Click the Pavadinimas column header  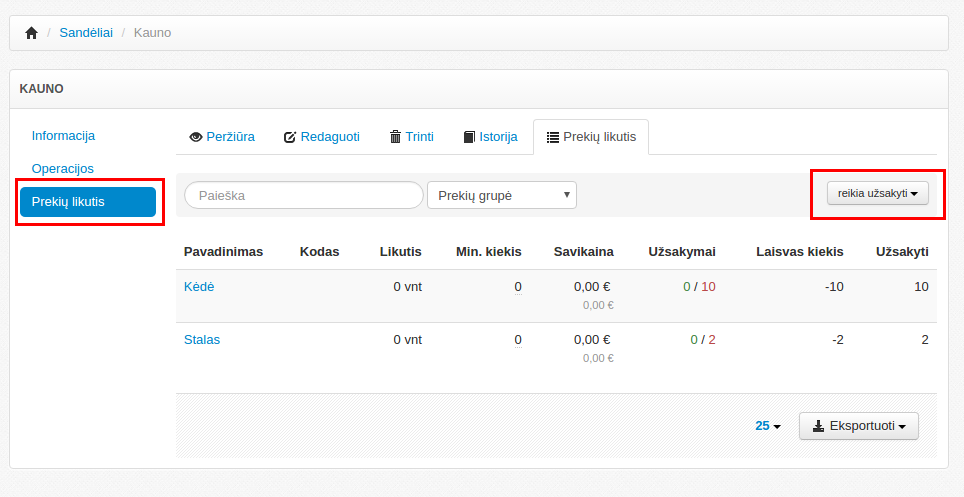(223, 251)
